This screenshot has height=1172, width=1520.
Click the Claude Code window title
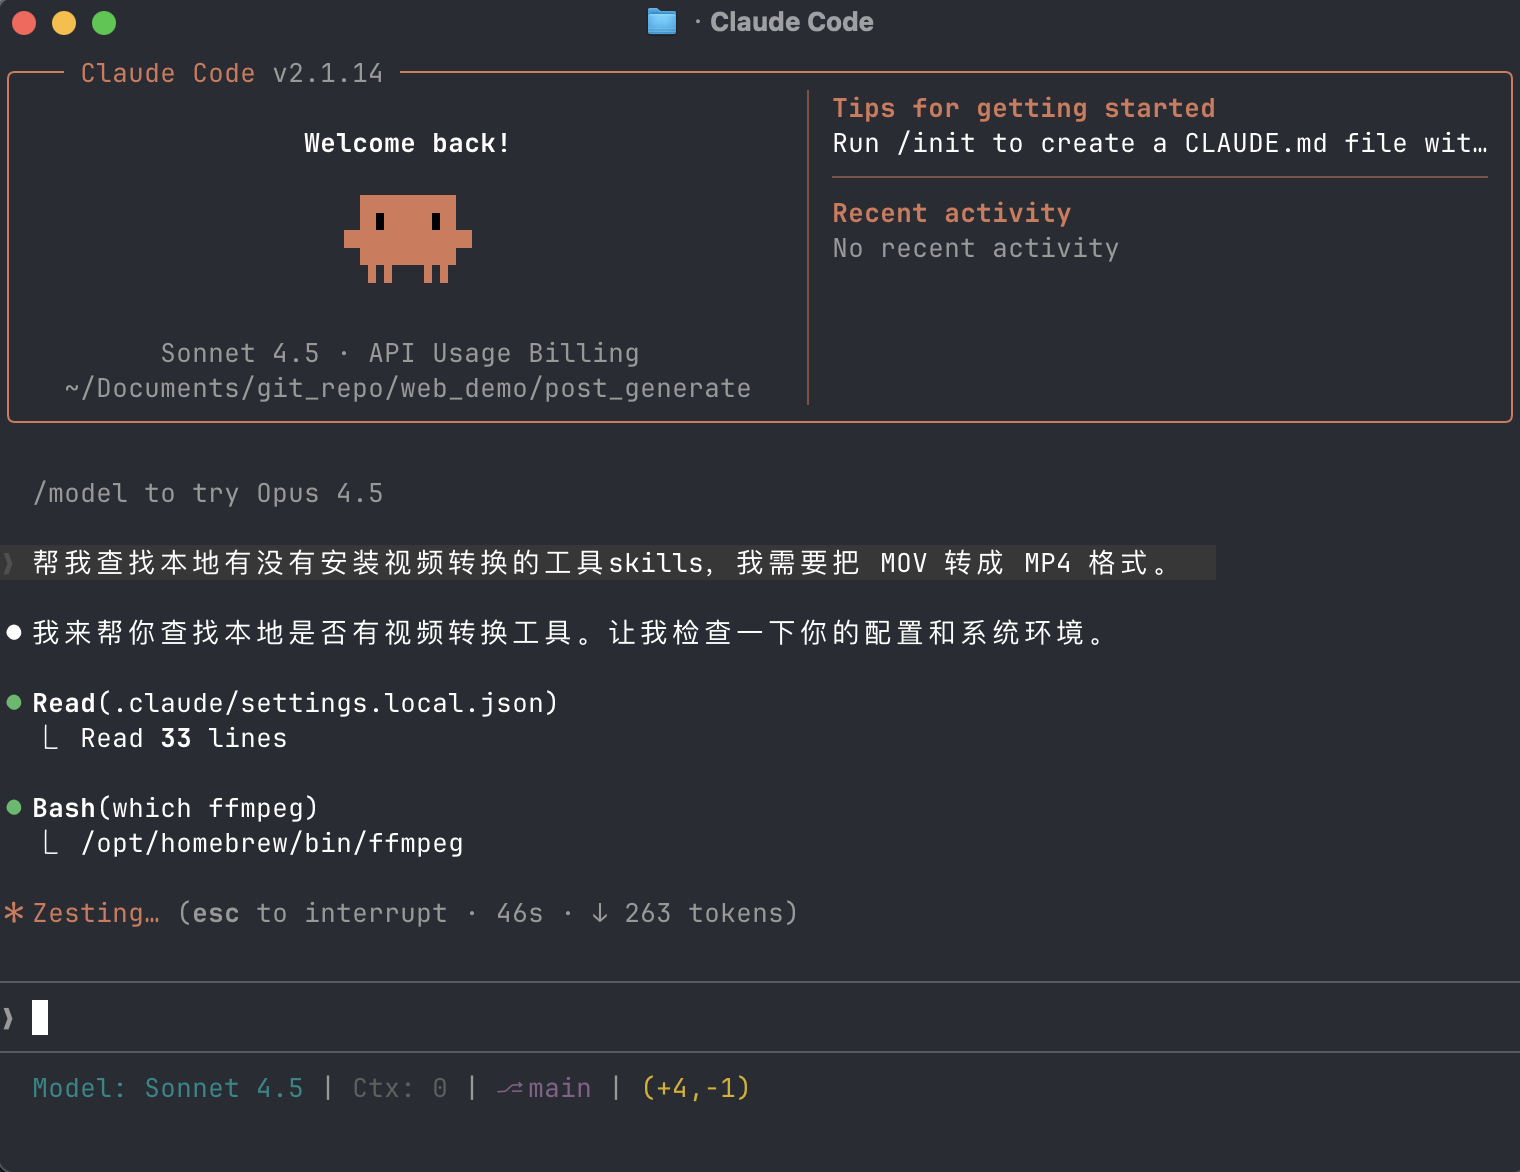(x=791, y=22)
